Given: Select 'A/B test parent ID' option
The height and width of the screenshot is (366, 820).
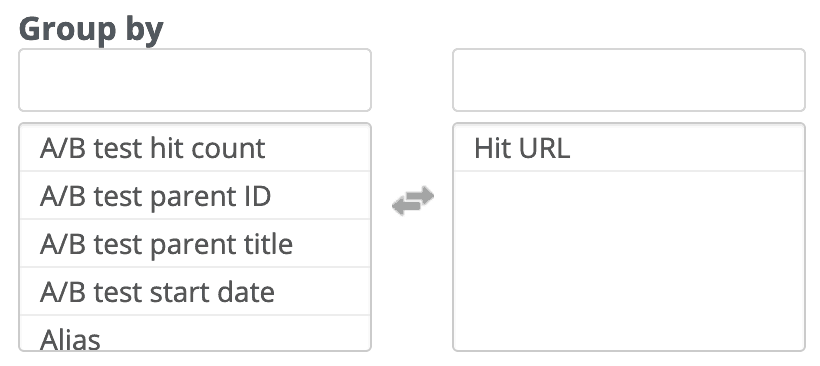Looking at the screenshot, I should pos(195,196).
